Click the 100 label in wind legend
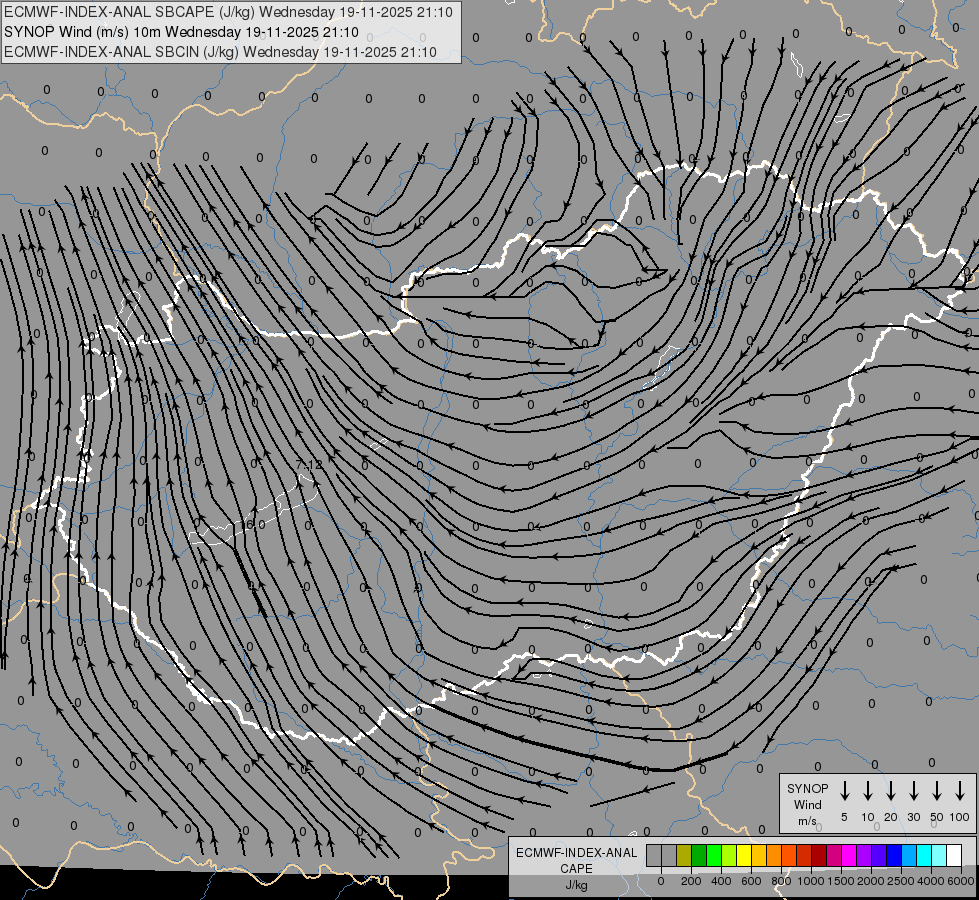 (960, 817)
